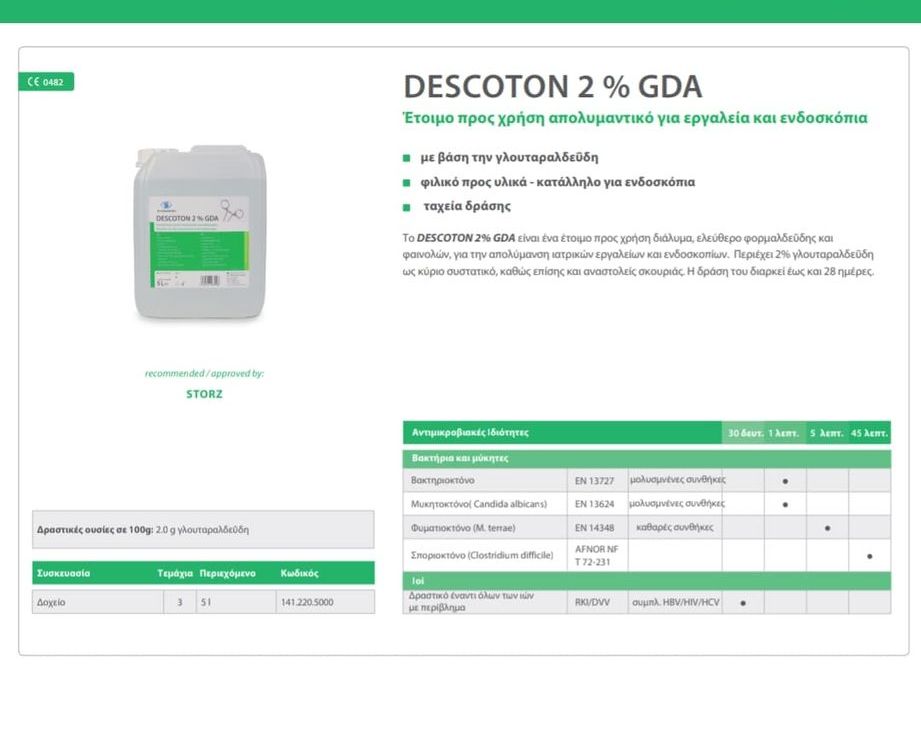Screen dimensions: 921x744
Task: Click the dot in the Σποριοκτόνο row
Action: tap(870, 556)
